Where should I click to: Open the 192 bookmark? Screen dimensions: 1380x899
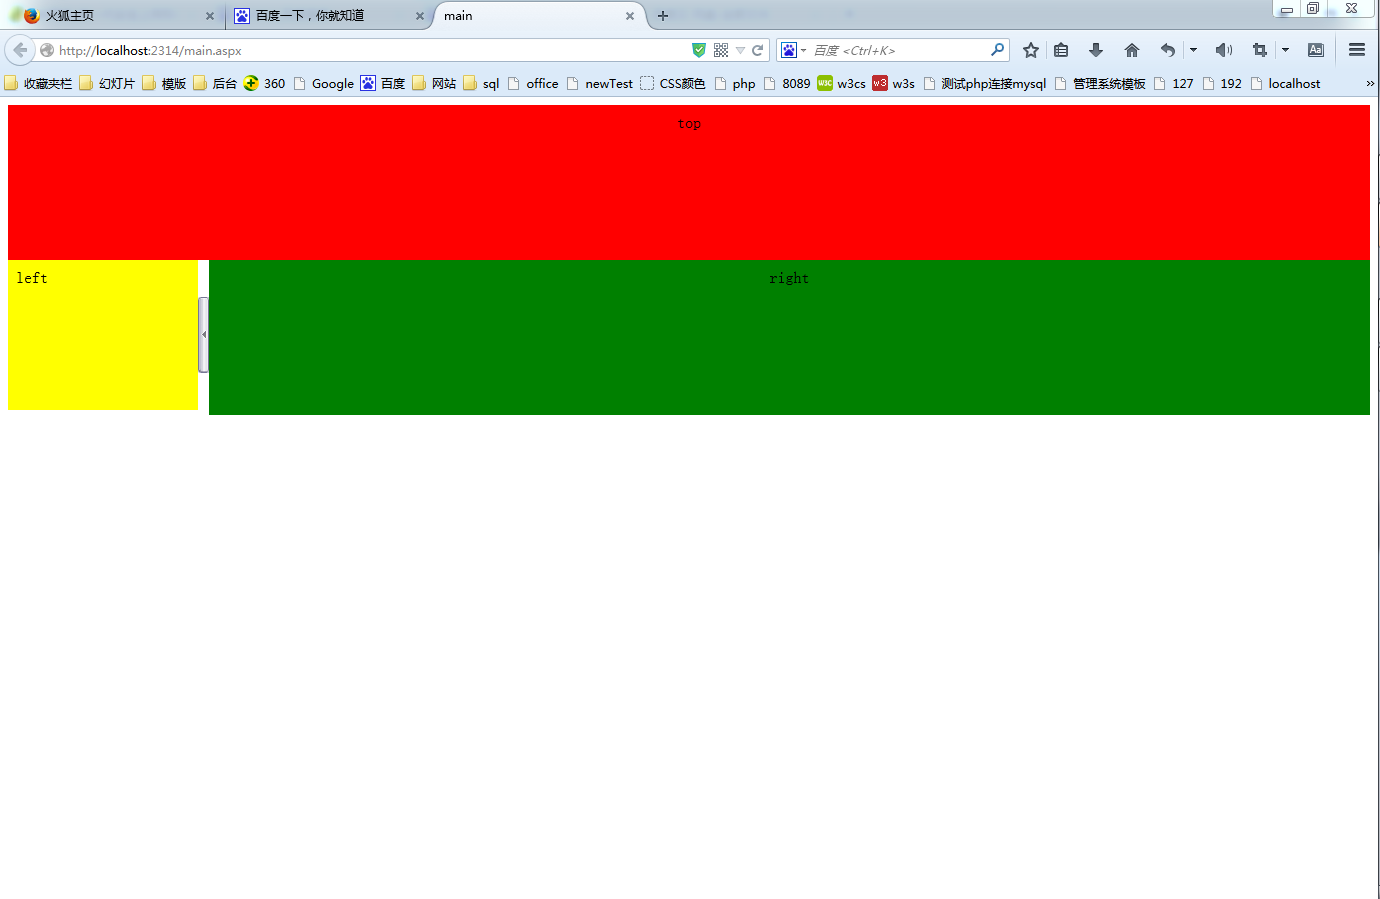1222,83
